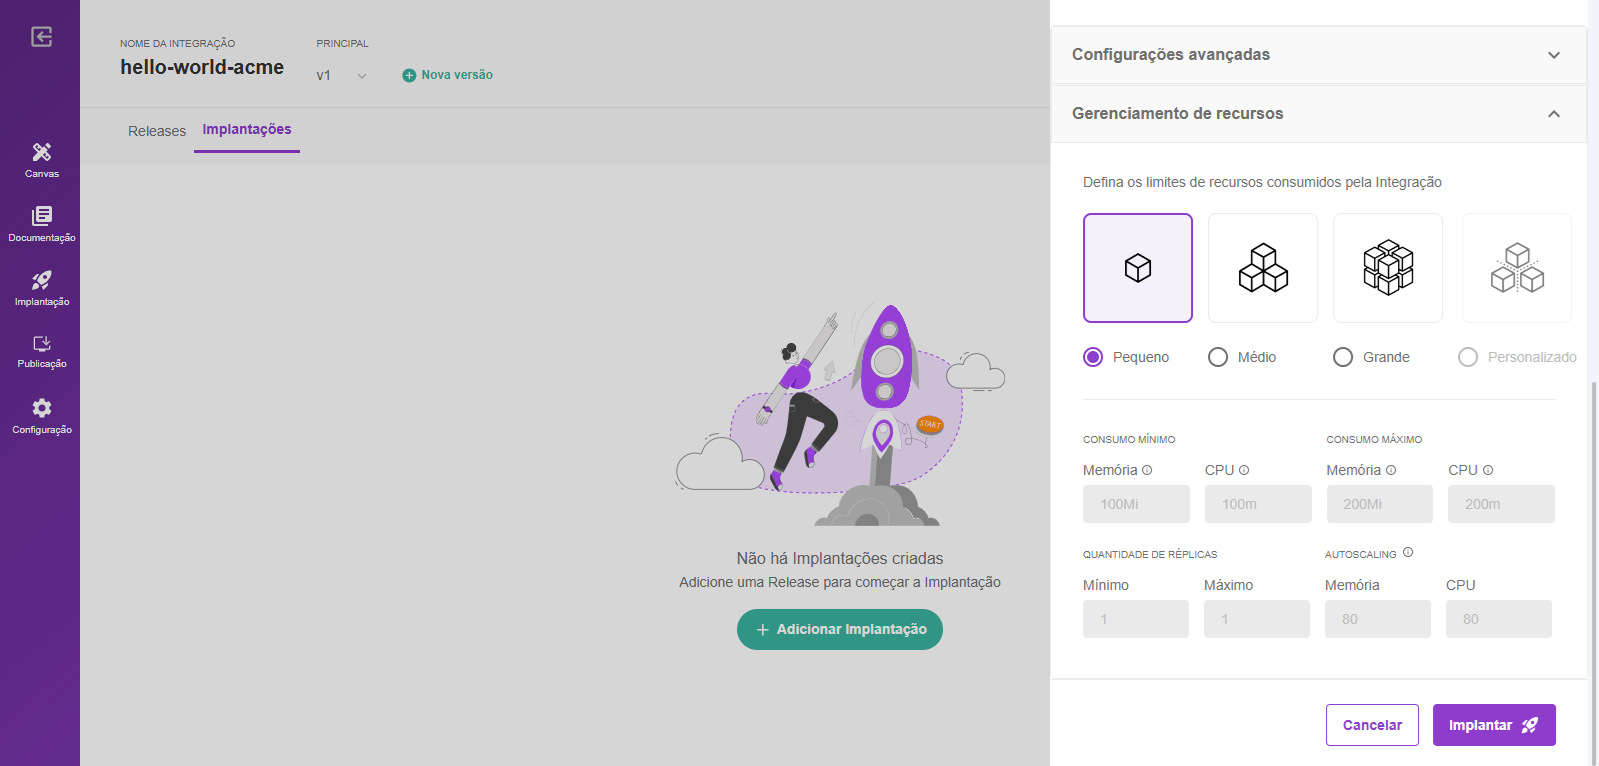Select the Médio three-cubes resource card
Screen dimensions: 1599x766
point(1262,268)
